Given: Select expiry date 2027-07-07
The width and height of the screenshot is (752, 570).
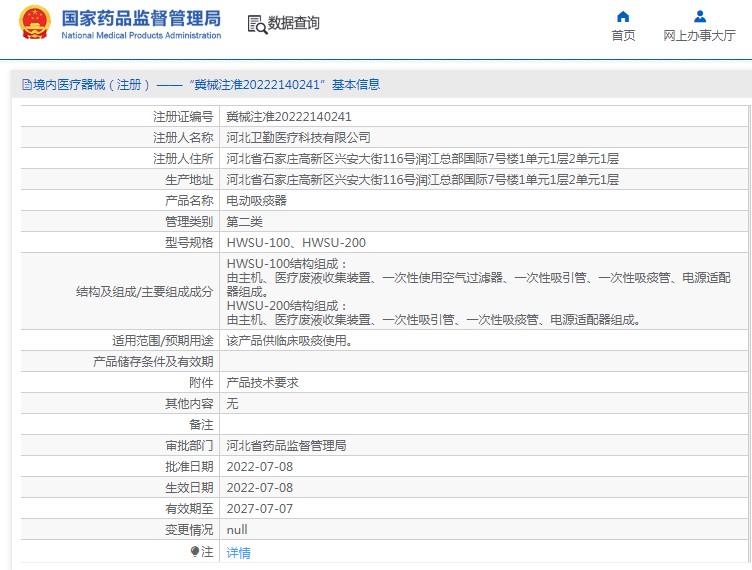Looking at the screenshot, I should pyautogui.click(x=259, y=509).
